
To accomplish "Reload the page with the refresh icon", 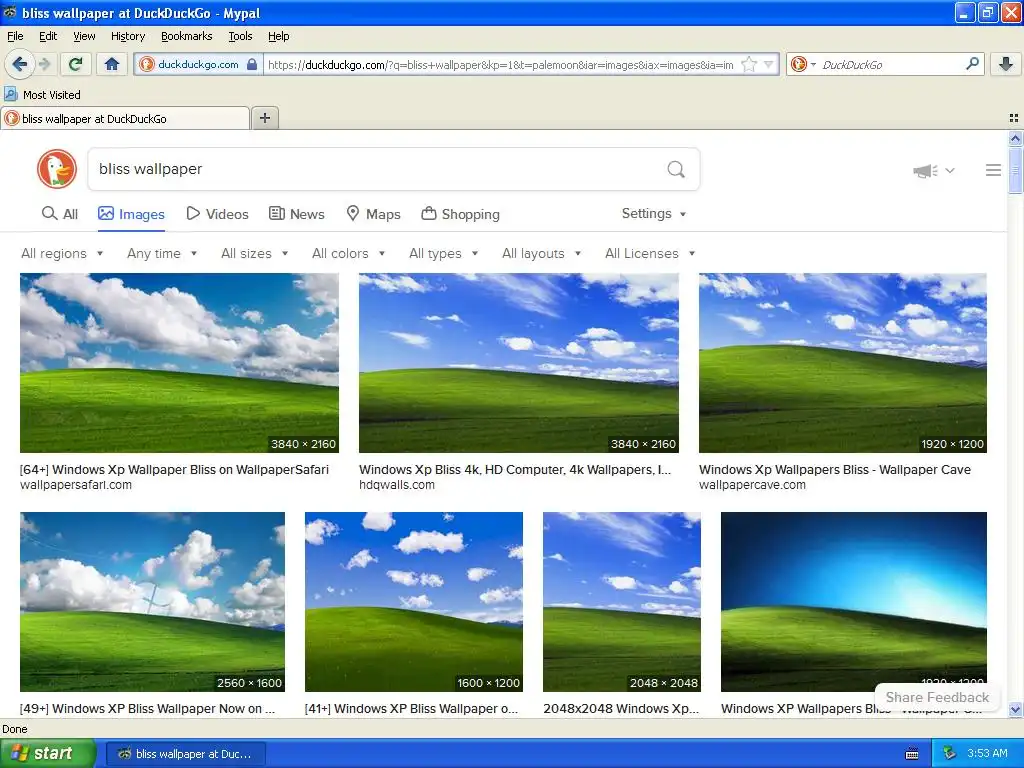I will (x=76, y=64).
